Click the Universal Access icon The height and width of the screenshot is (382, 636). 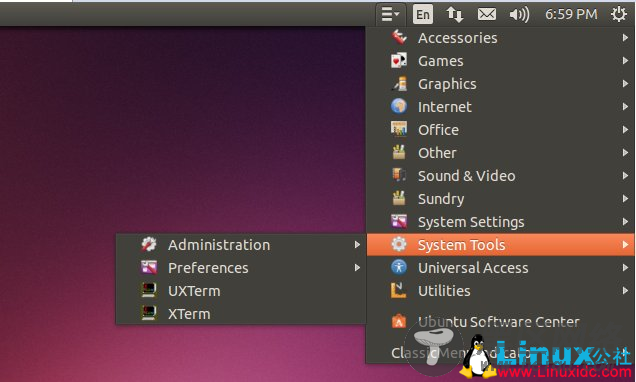tap(399, 268)
